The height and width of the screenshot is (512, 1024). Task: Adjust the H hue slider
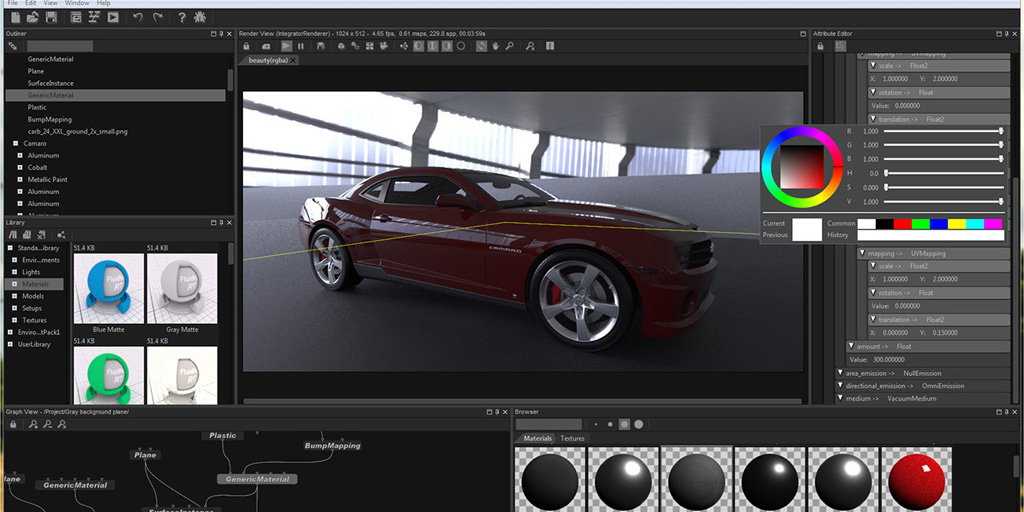944,173
